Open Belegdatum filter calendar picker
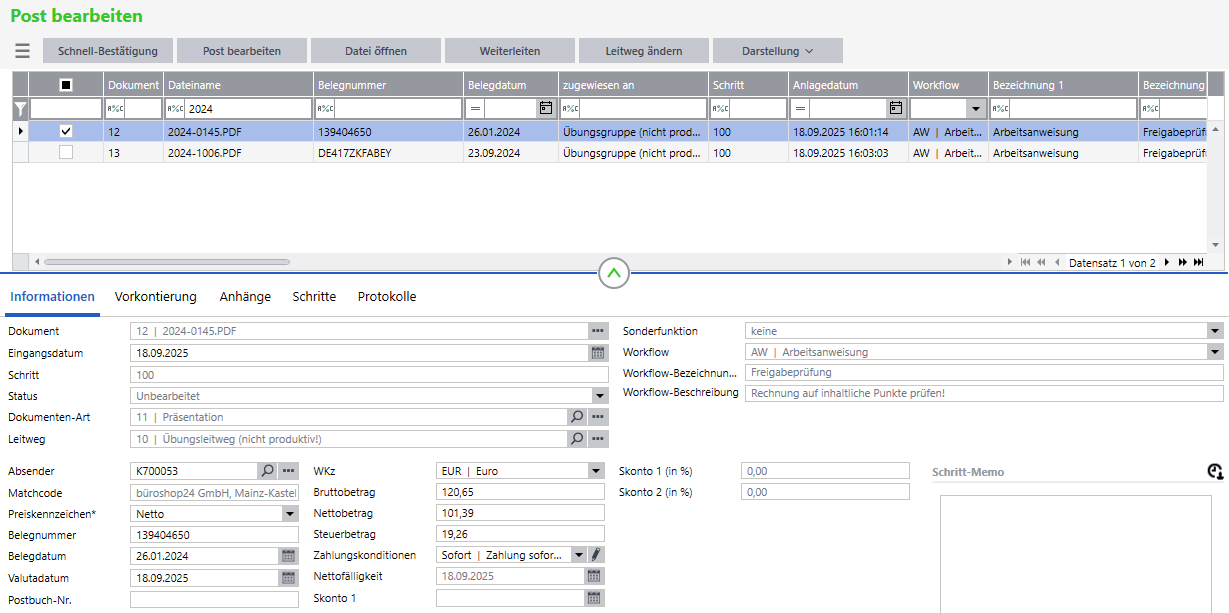 click(546, 108)
